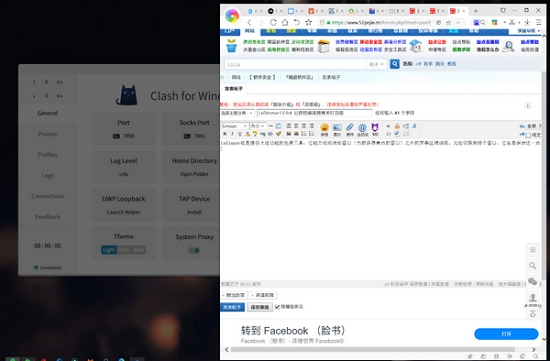Select the Light theme in Clash
The height and width of the screenshot is (361, 550).
108,250
